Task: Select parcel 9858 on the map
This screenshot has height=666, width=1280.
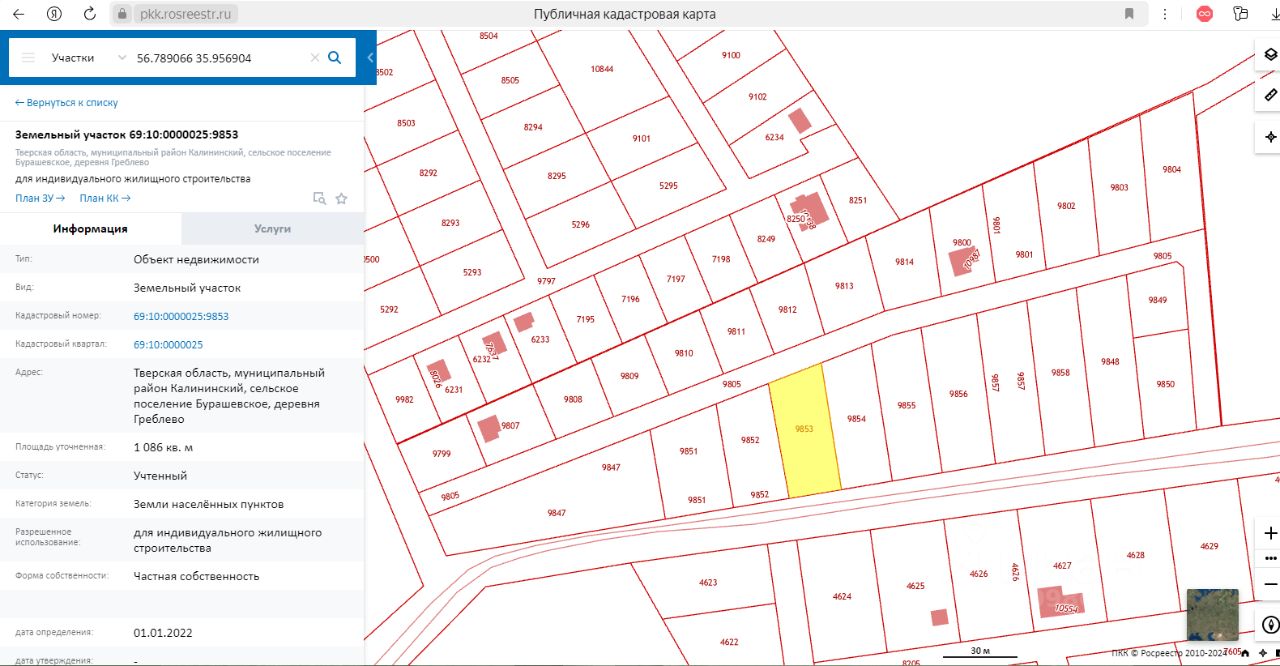Action: (x=1060, y=373)
